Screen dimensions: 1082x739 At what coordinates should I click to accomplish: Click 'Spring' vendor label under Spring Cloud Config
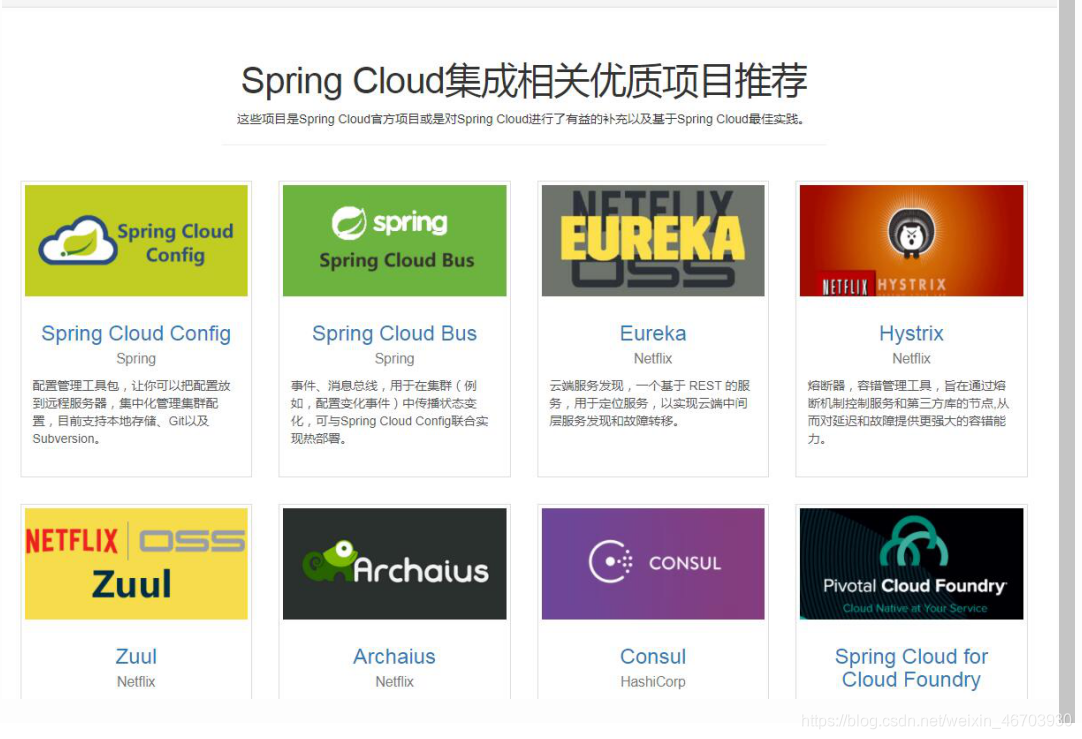tap(136, 359)
